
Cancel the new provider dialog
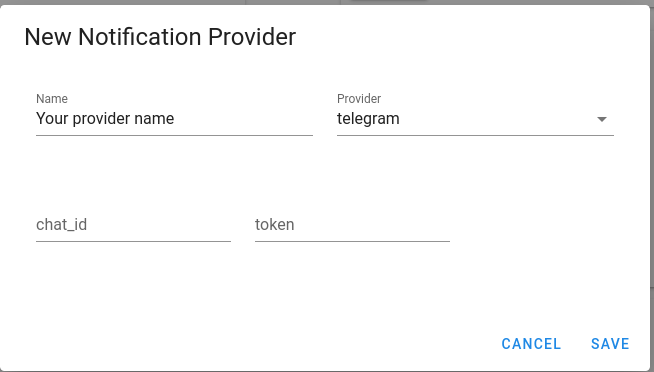point(531,344)
